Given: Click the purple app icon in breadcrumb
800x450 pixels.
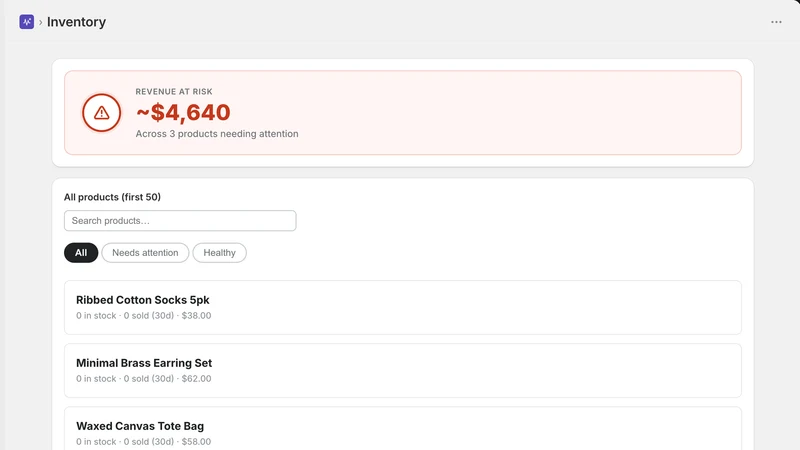Looking at the screenshot, I should 27,22.
